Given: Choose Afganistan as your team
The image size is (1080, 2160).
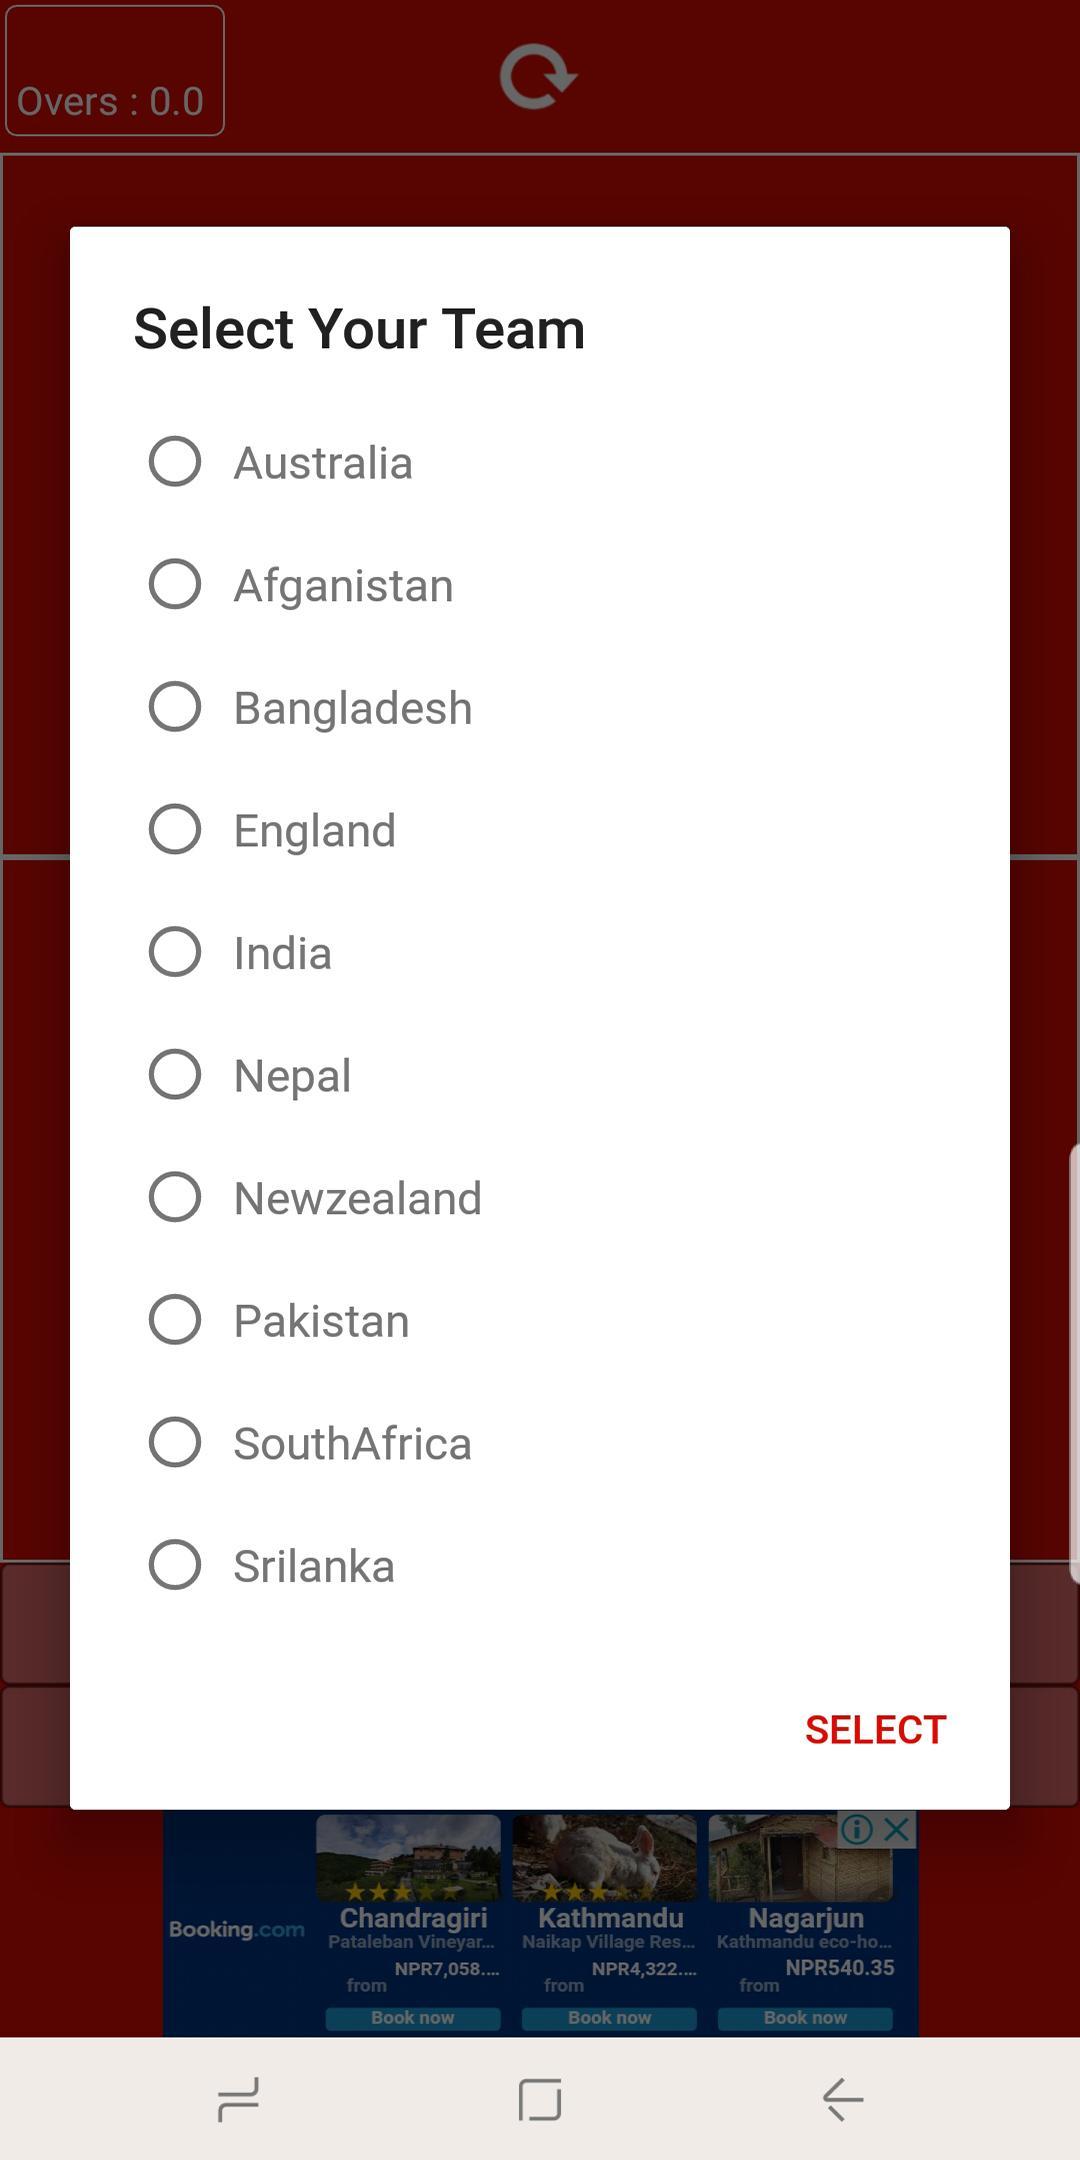Looking at the screenshot, I should click(x=175, y=584).
